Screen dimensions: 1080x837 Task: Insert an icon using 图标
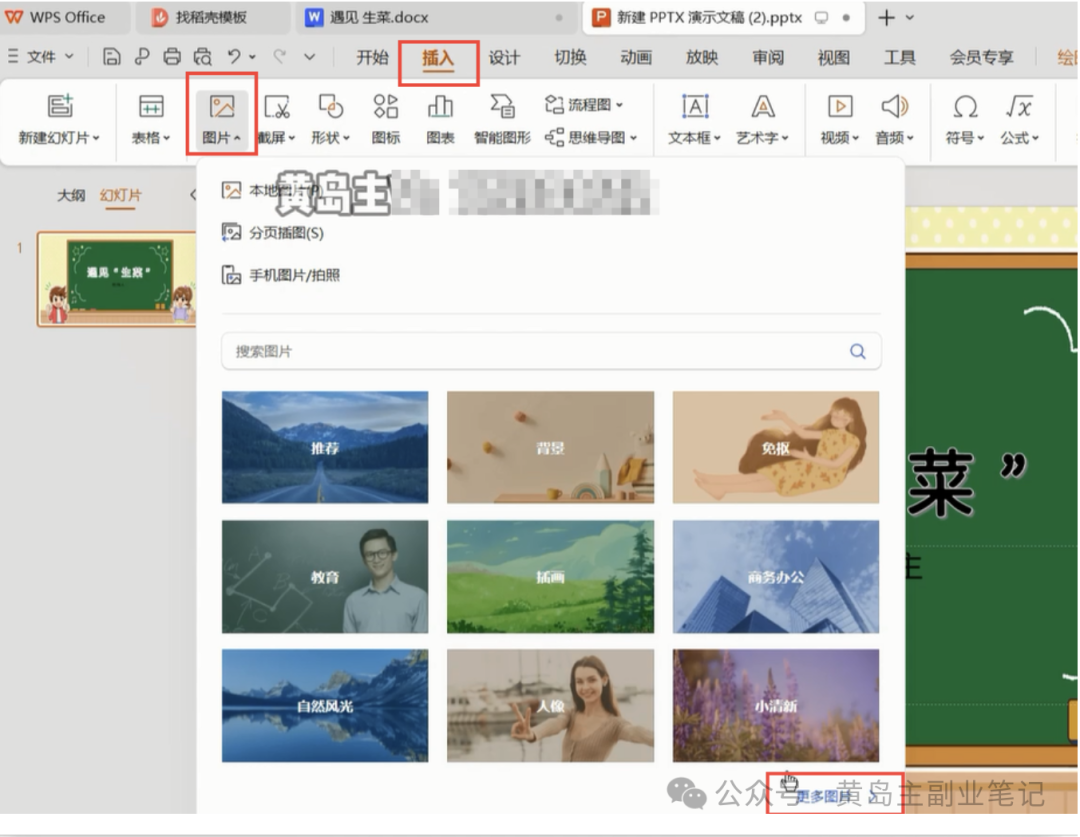coord(386,118)
